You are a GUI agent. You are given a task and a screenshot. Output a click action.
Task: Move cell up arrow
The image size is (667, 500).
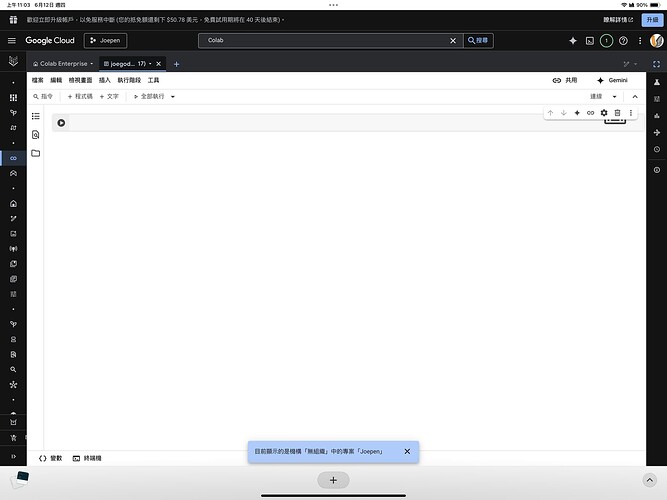point(550,113)
